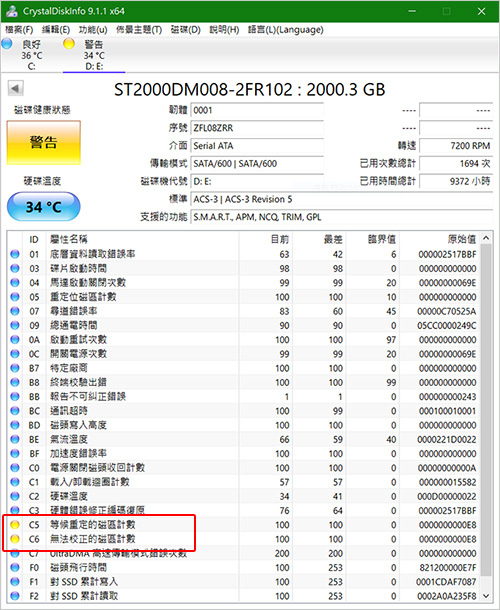Image resolution: width=500 pixels, height=610 pixels.
Task: Click the blue status icon for attribute BD
Action: (x=15, y=425)
